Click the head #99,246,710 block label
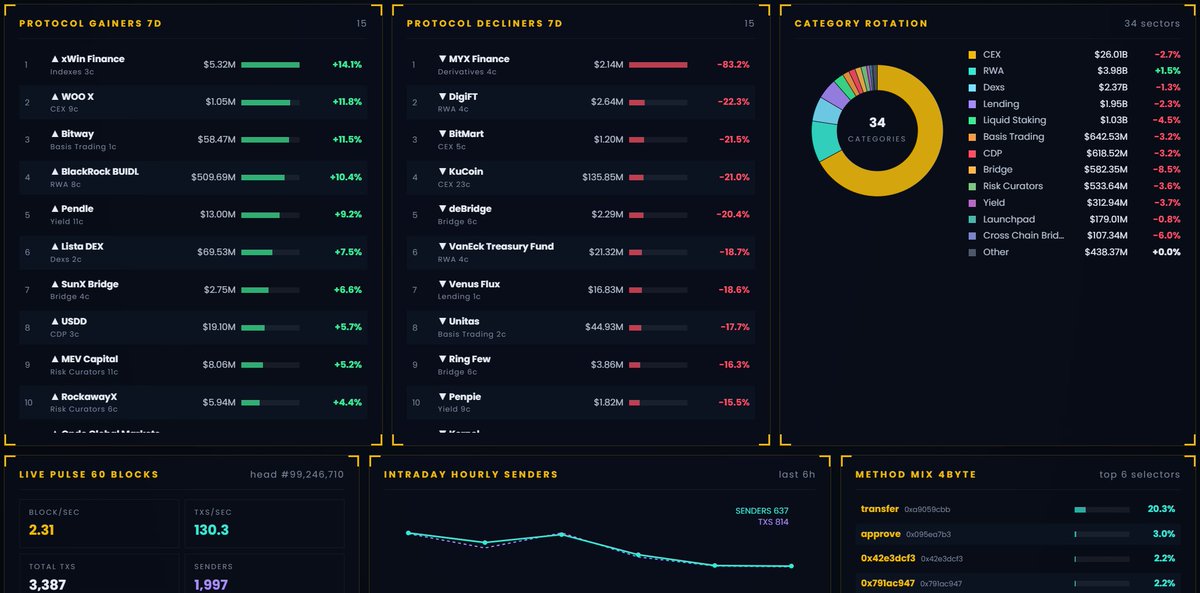The height and width of the screenshot is (593, 1200). tap(297, 474)
